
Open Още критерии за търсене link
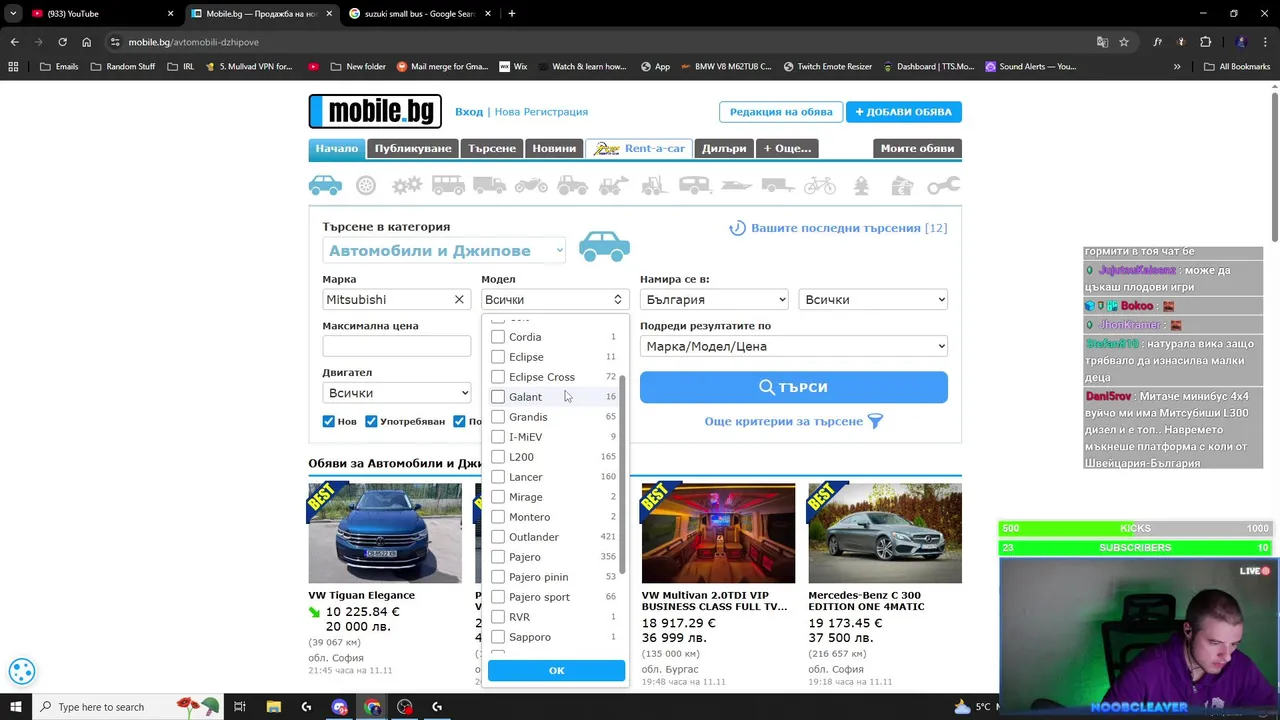[x=794, y=421]
